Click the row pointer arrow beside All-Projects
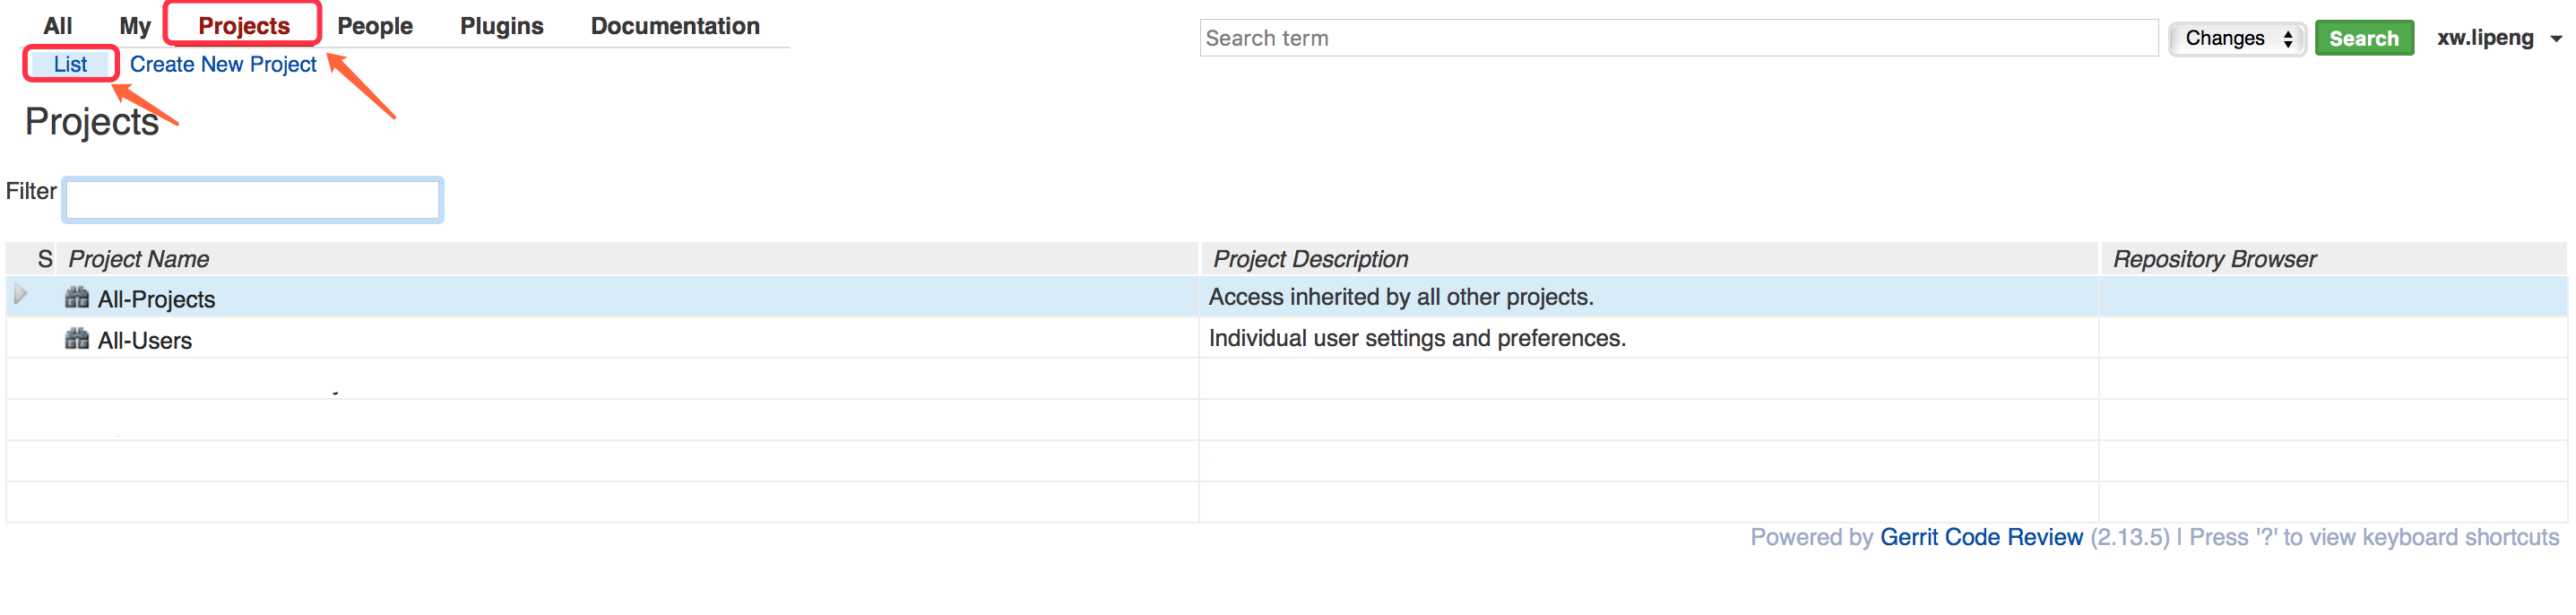 click(20, 295)
